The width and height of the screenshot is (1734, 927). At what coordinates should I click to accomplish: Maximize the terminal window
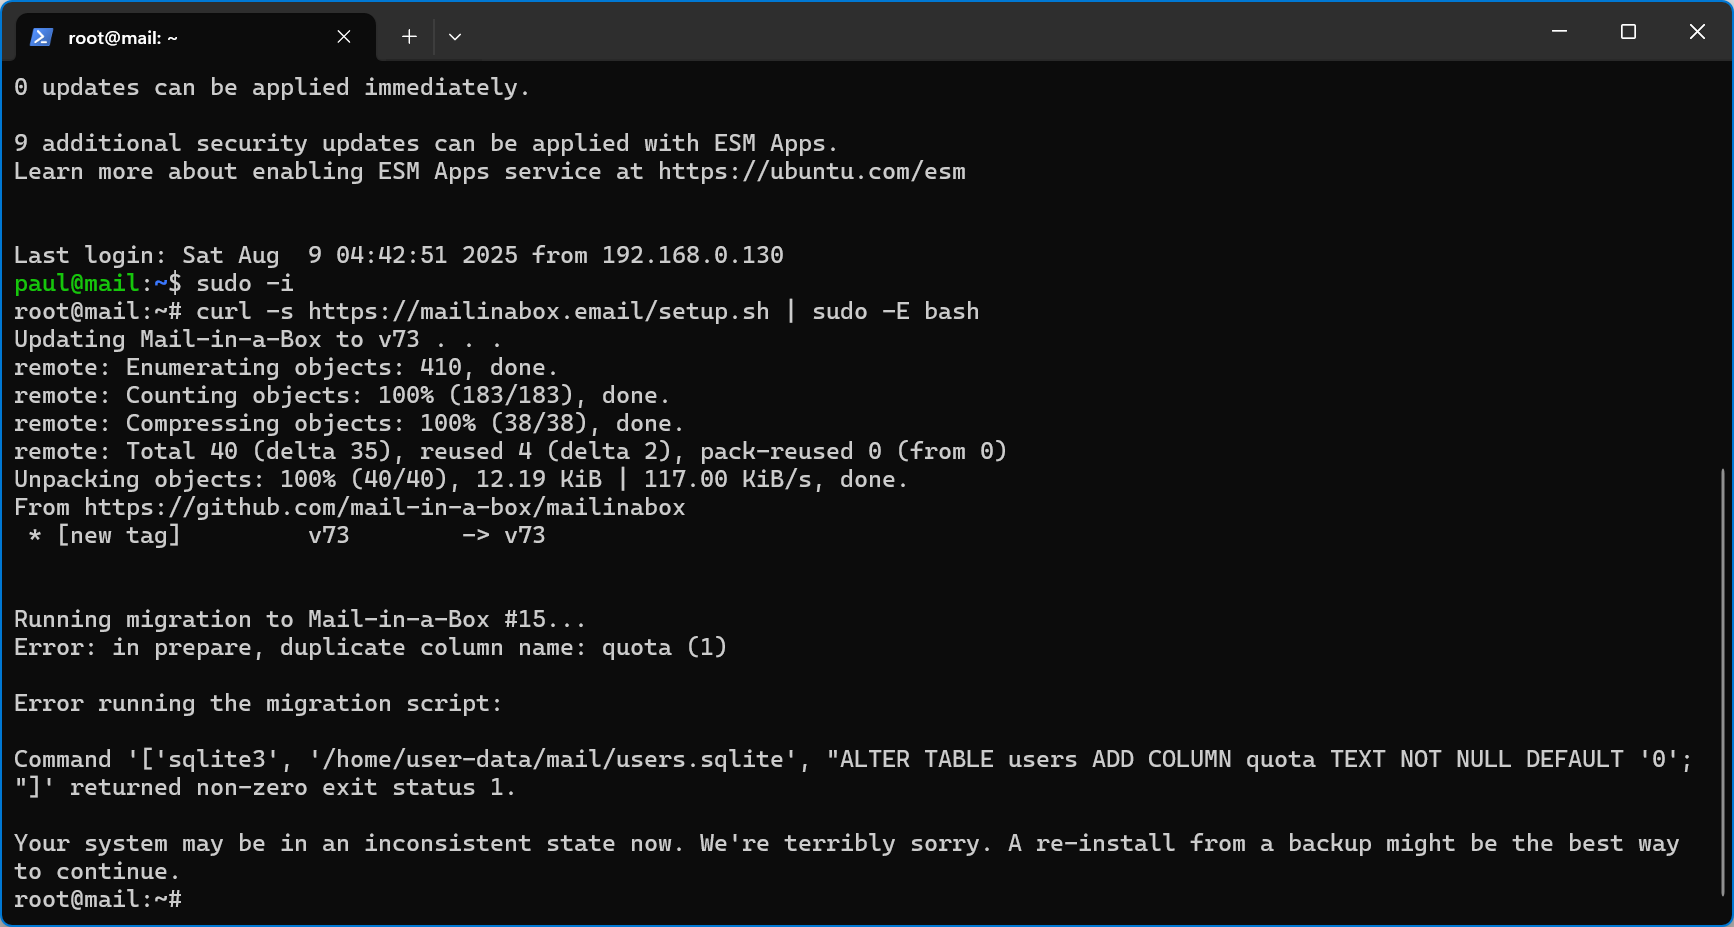coord(1628,32)
